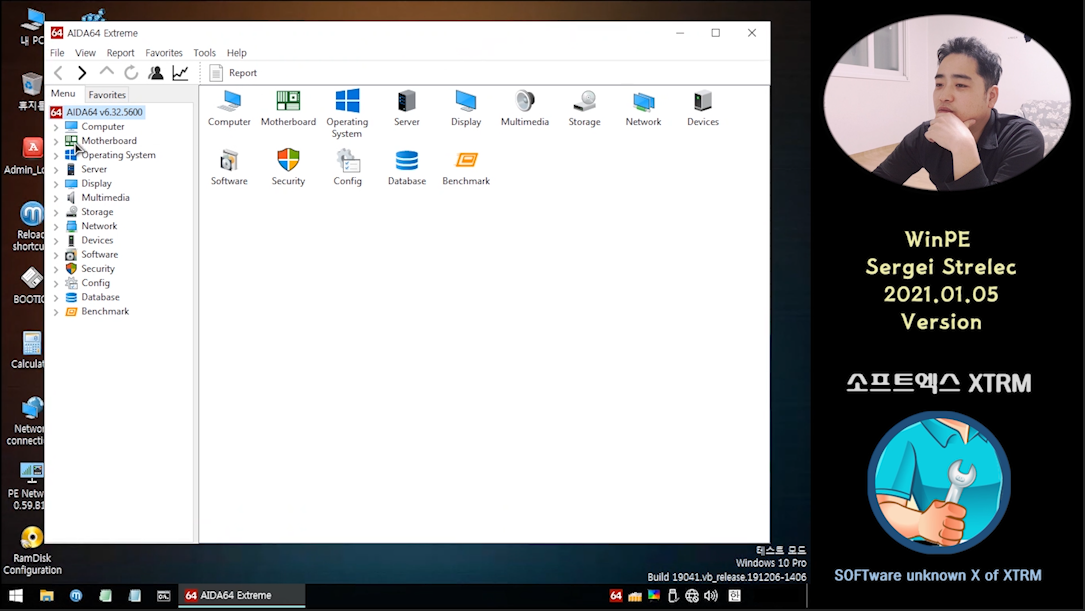Click the graph chart toolbar icon

181,73
